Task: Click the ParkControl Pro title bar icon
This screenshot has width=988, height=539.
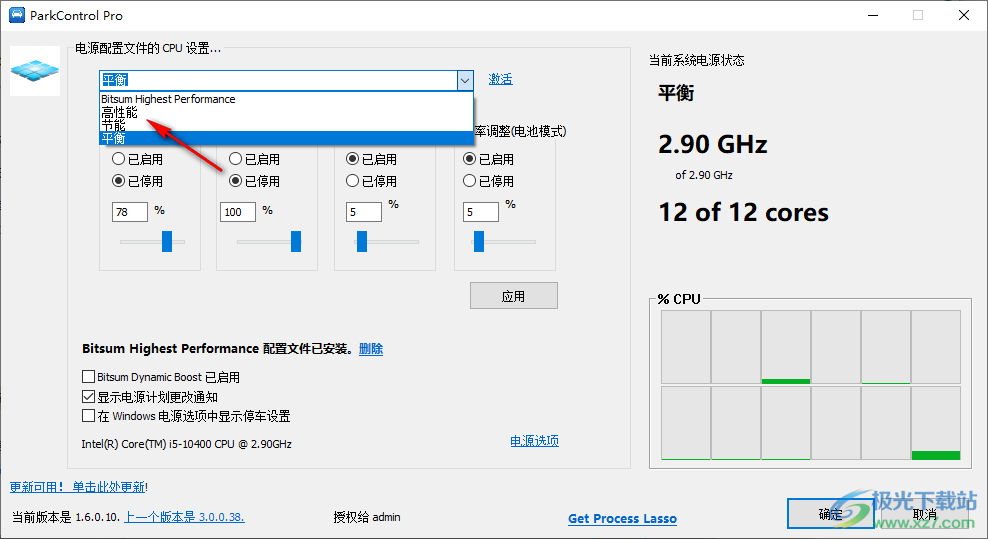Action: click(x=17, y=15)
